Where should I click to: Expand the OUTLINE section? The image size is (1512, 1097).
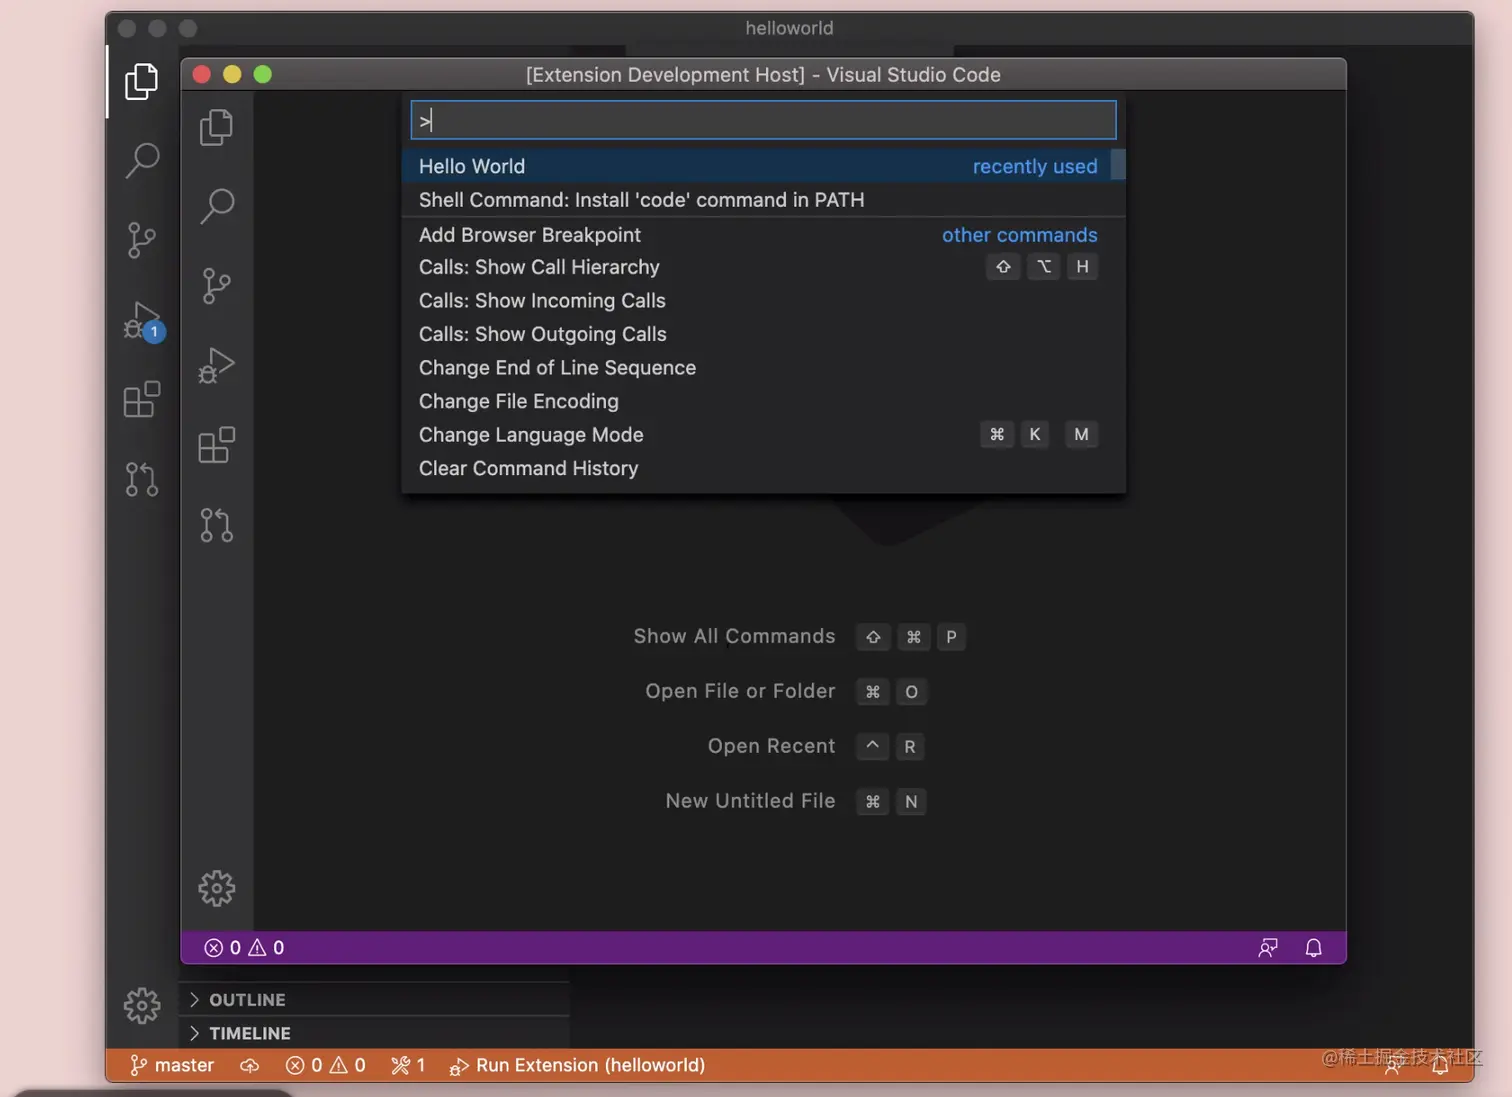[374, 1000]
